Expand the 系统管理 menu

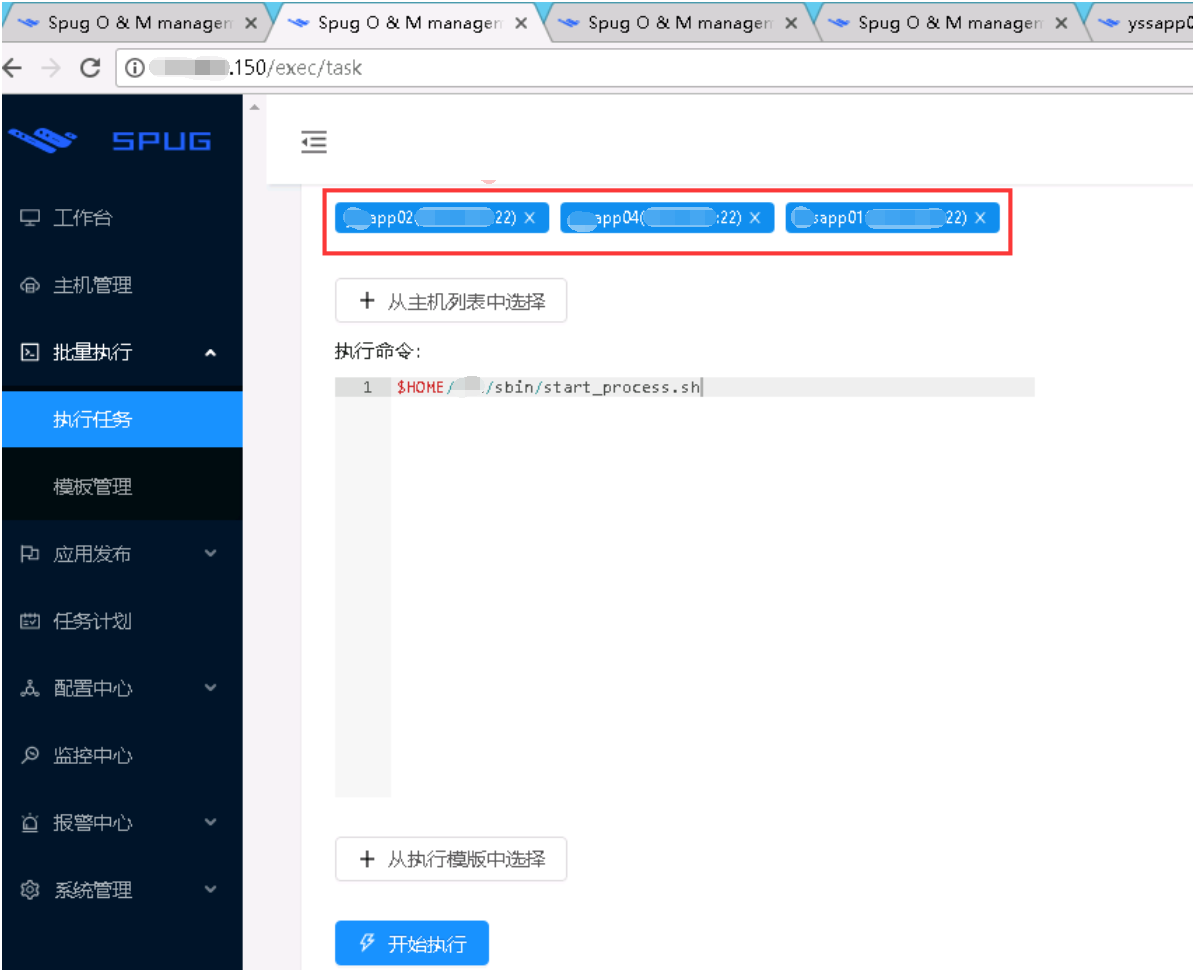tap(122, 889)
